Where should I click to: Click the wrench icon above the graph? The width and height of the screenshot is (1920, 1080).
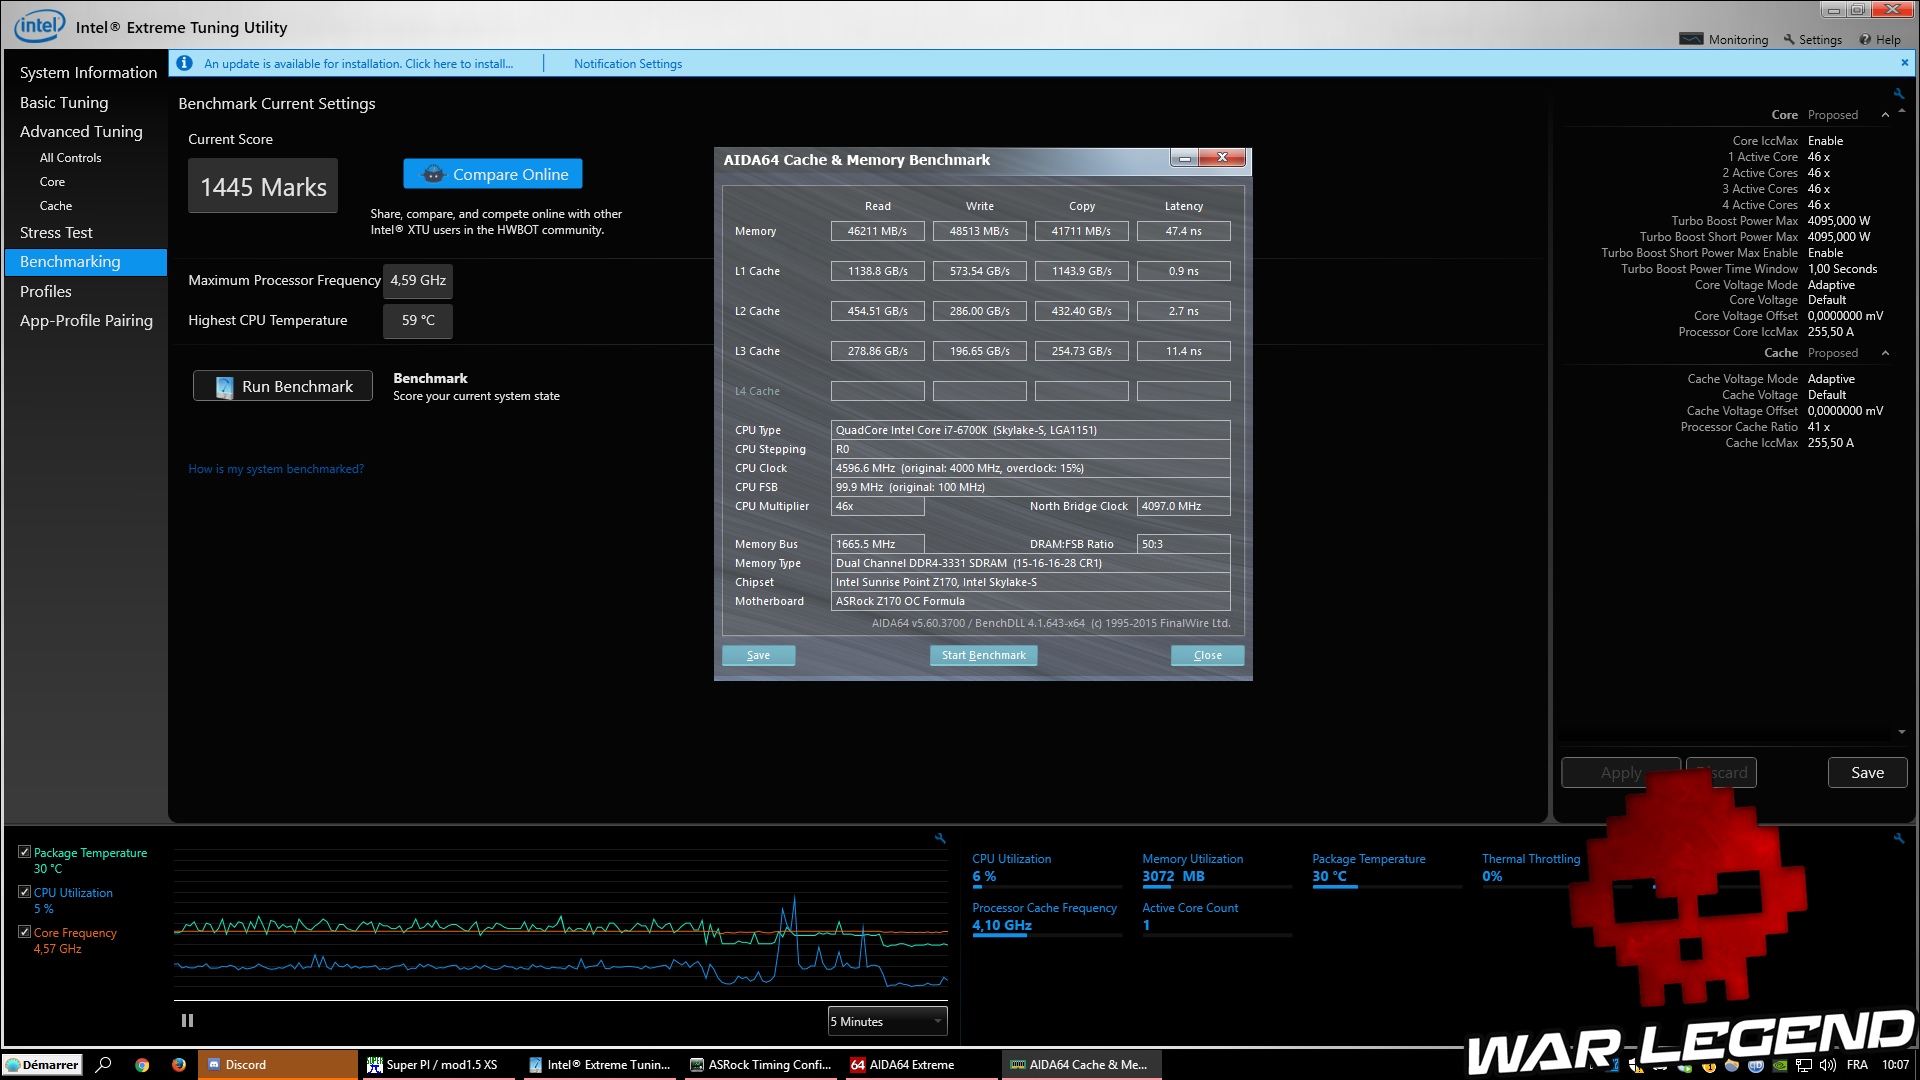click(x=940, y=838)
